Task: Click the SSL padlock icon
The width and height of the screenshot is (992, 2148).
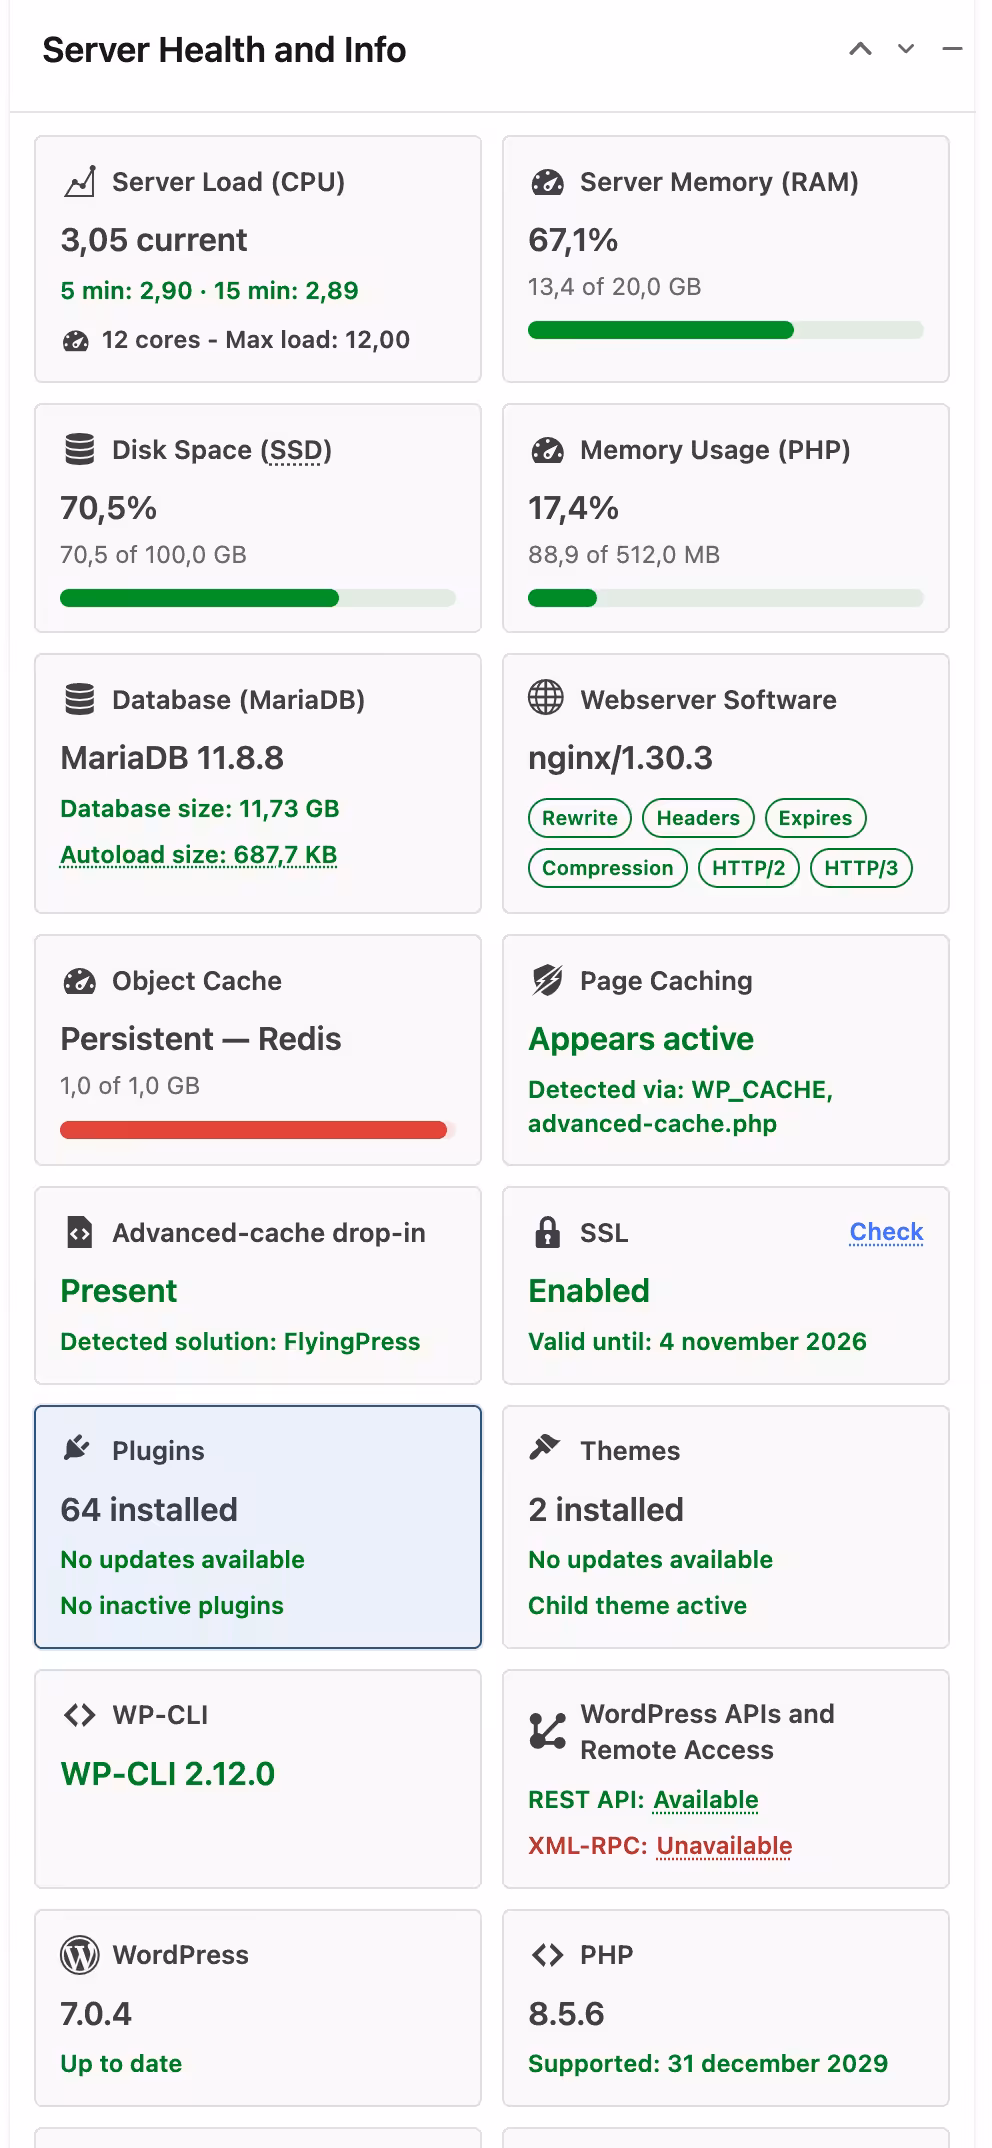Action: point(547,1232)
